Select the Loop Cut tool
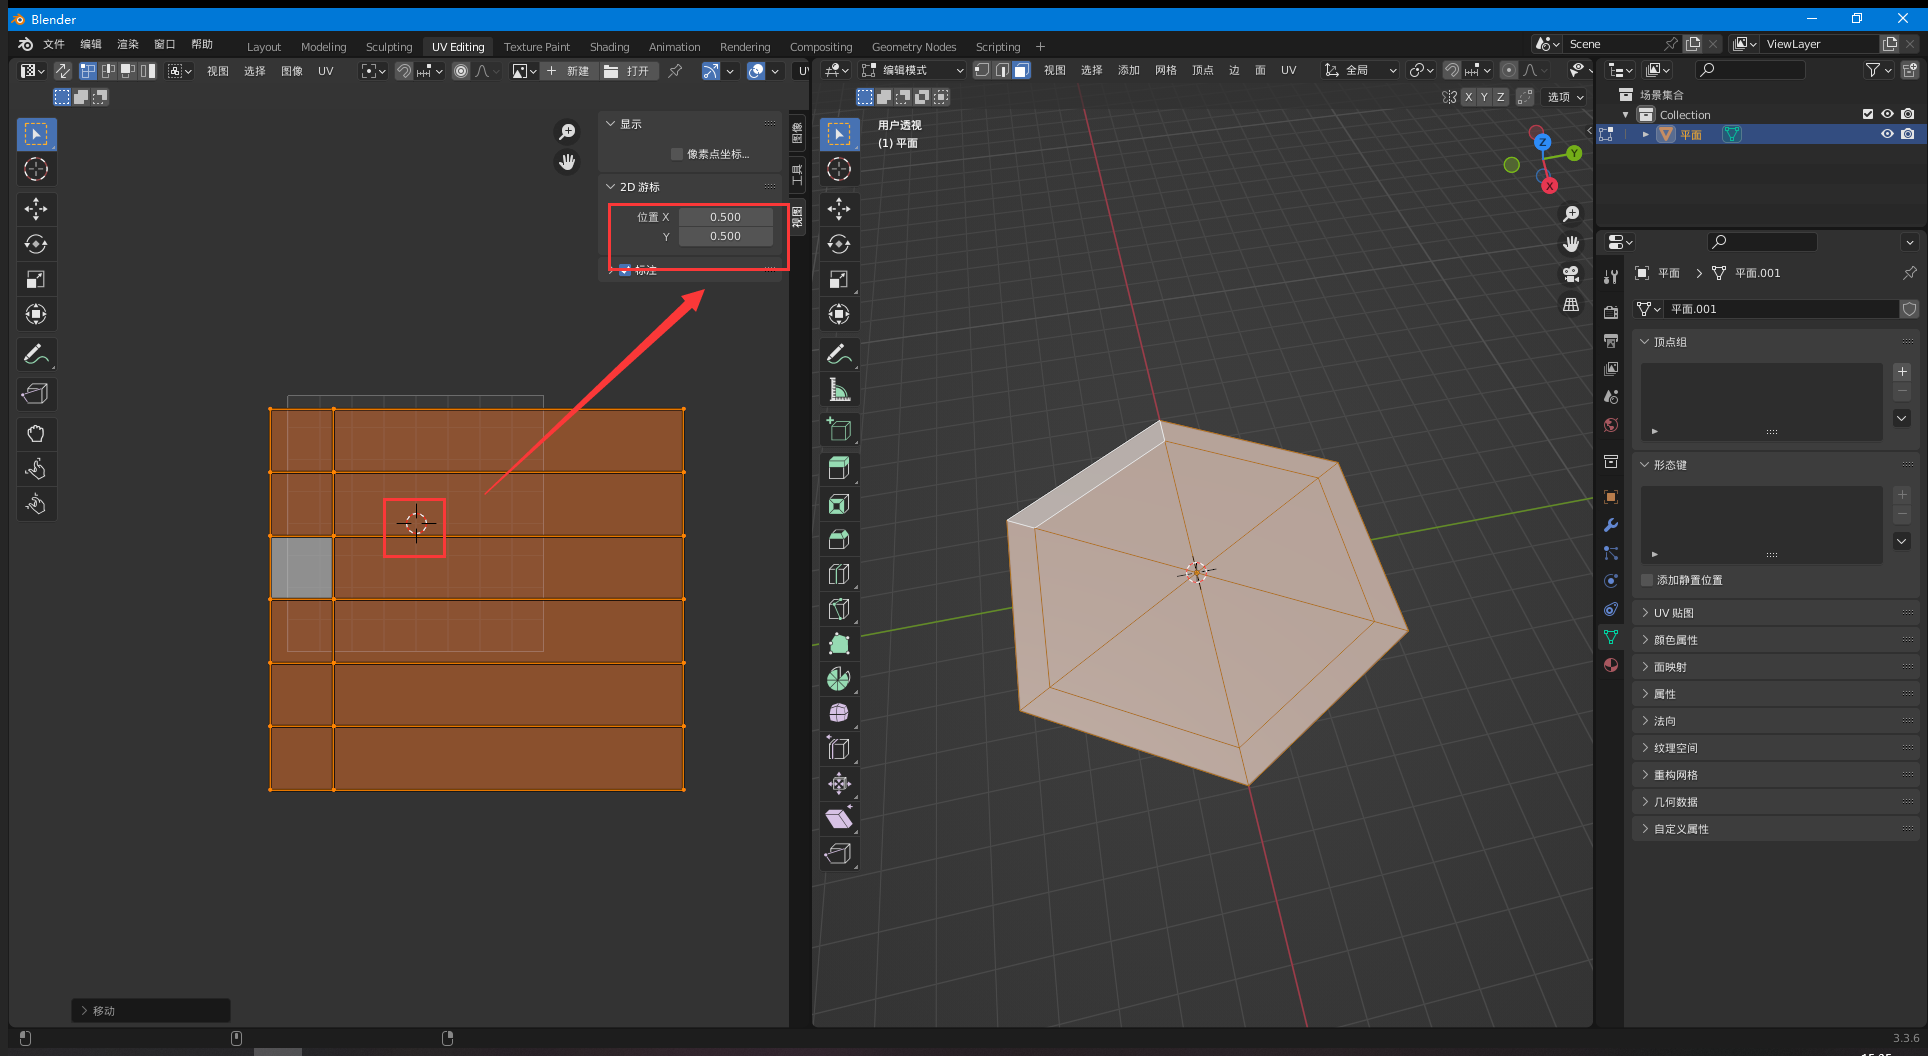1928x1056 pixels. click(x=839, y=574)
